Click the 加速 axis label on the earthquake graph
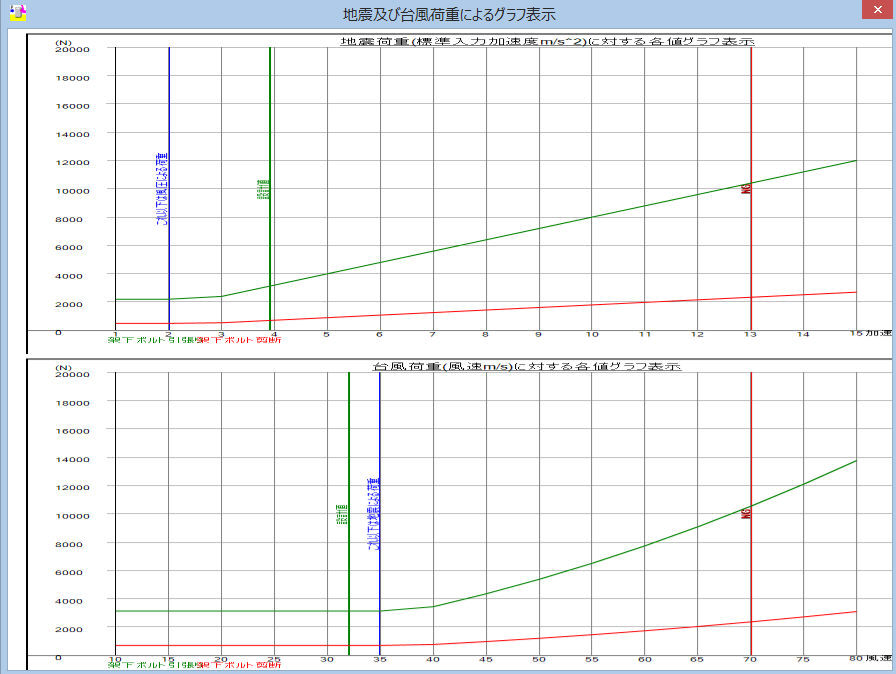The height and width of the screenshot is (674, 896). point(877,332)
